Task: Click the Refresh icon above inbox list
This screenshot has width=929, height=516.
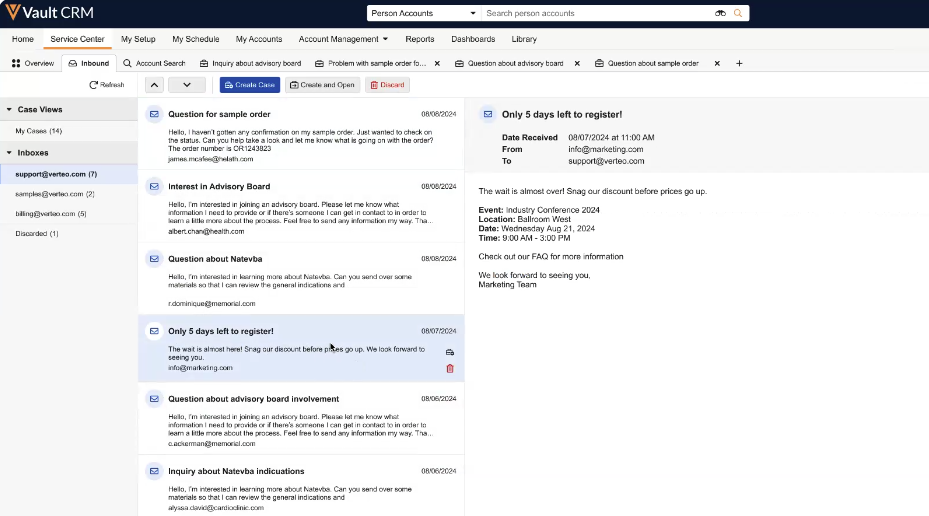Action: coord(94,85)
